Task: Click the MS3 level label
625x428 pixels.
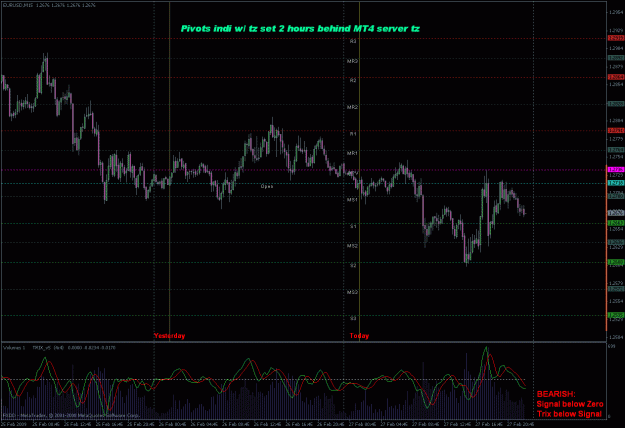Action: (352, 292)
